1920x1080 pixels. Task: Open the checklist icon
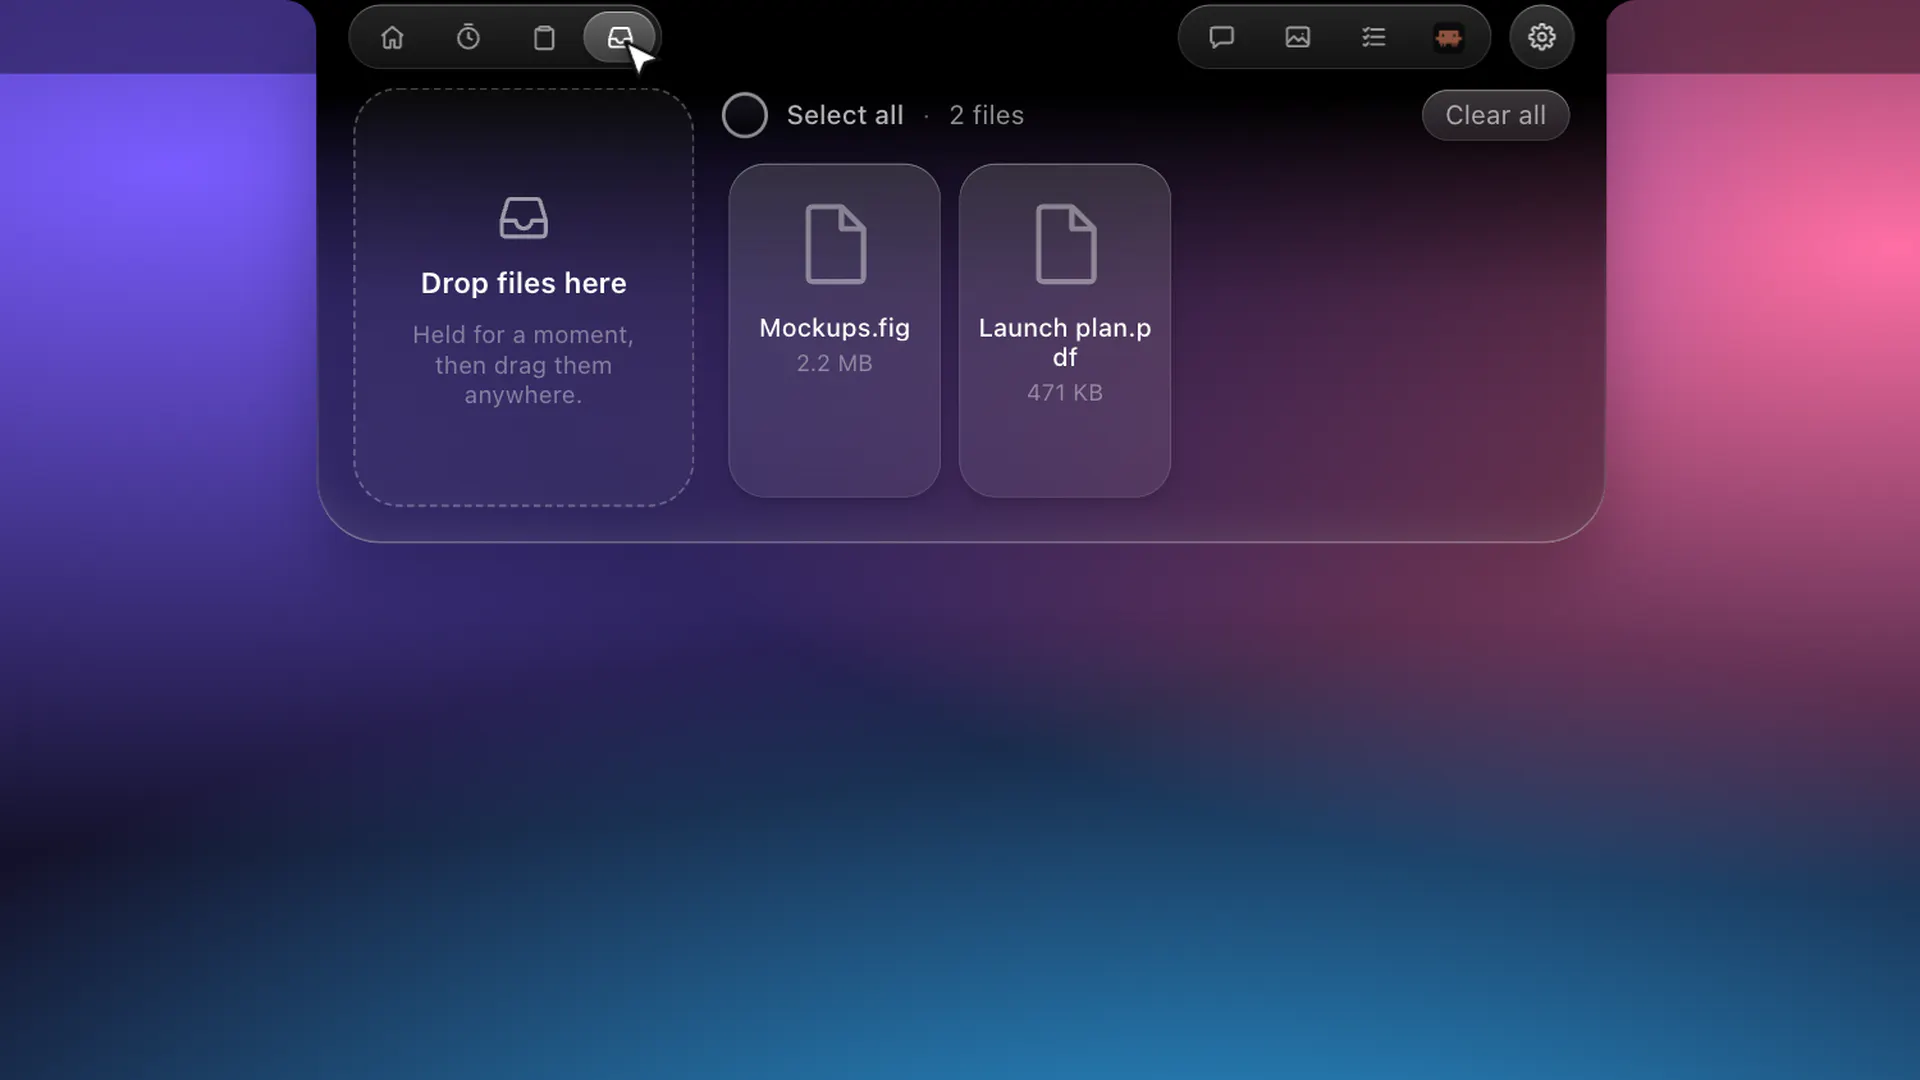point(1373,38)
